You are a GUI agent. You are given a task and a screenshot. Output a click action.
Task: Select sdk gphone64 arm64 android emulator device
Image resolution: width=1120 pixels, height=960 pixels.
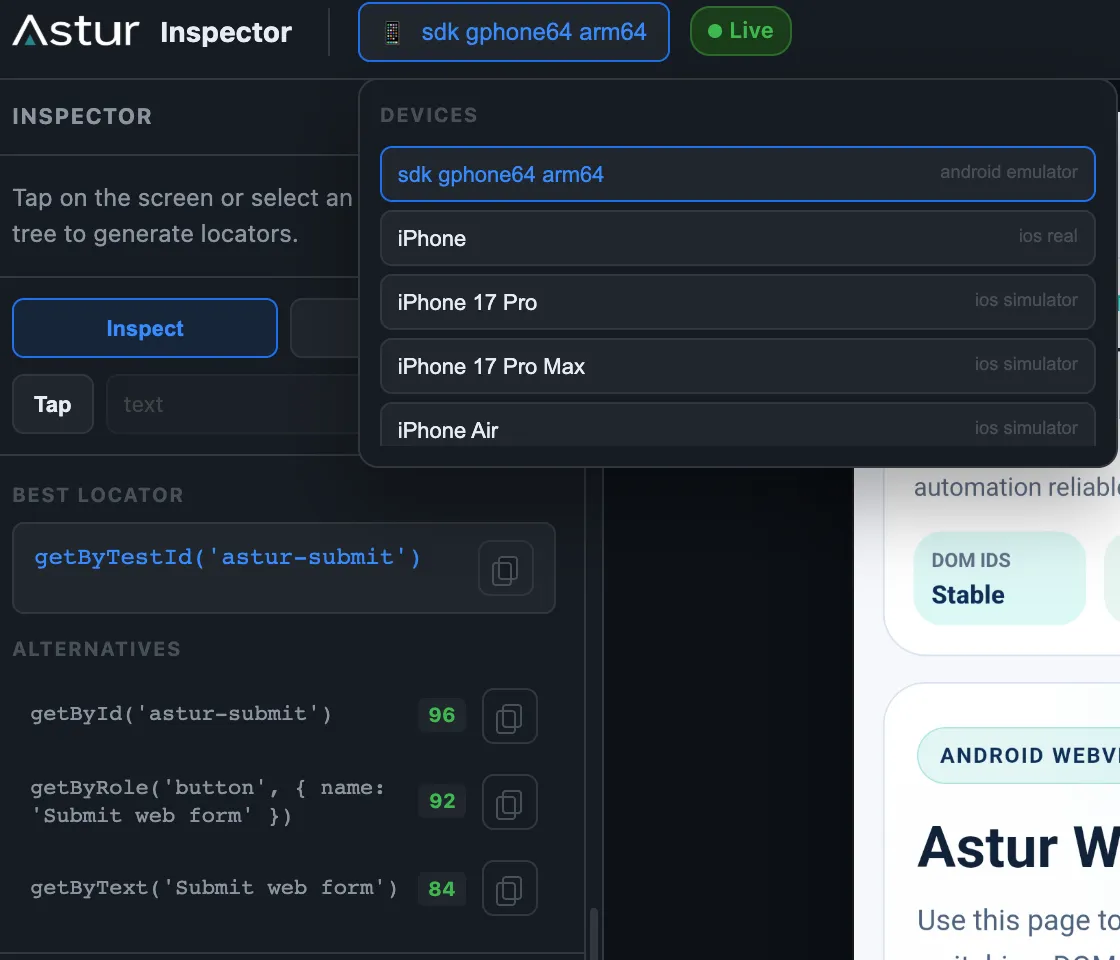coord(737,174)
